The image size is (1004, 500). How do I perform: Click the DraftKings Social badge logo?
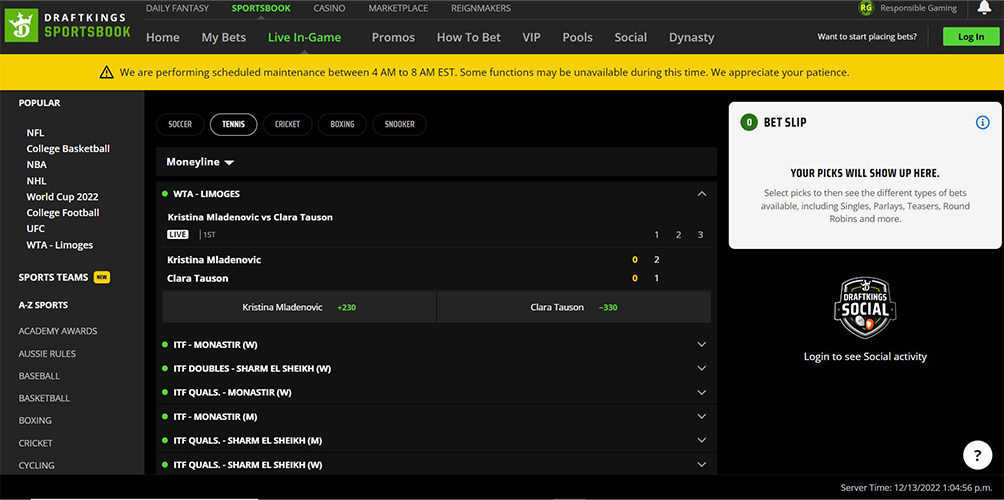865,308
